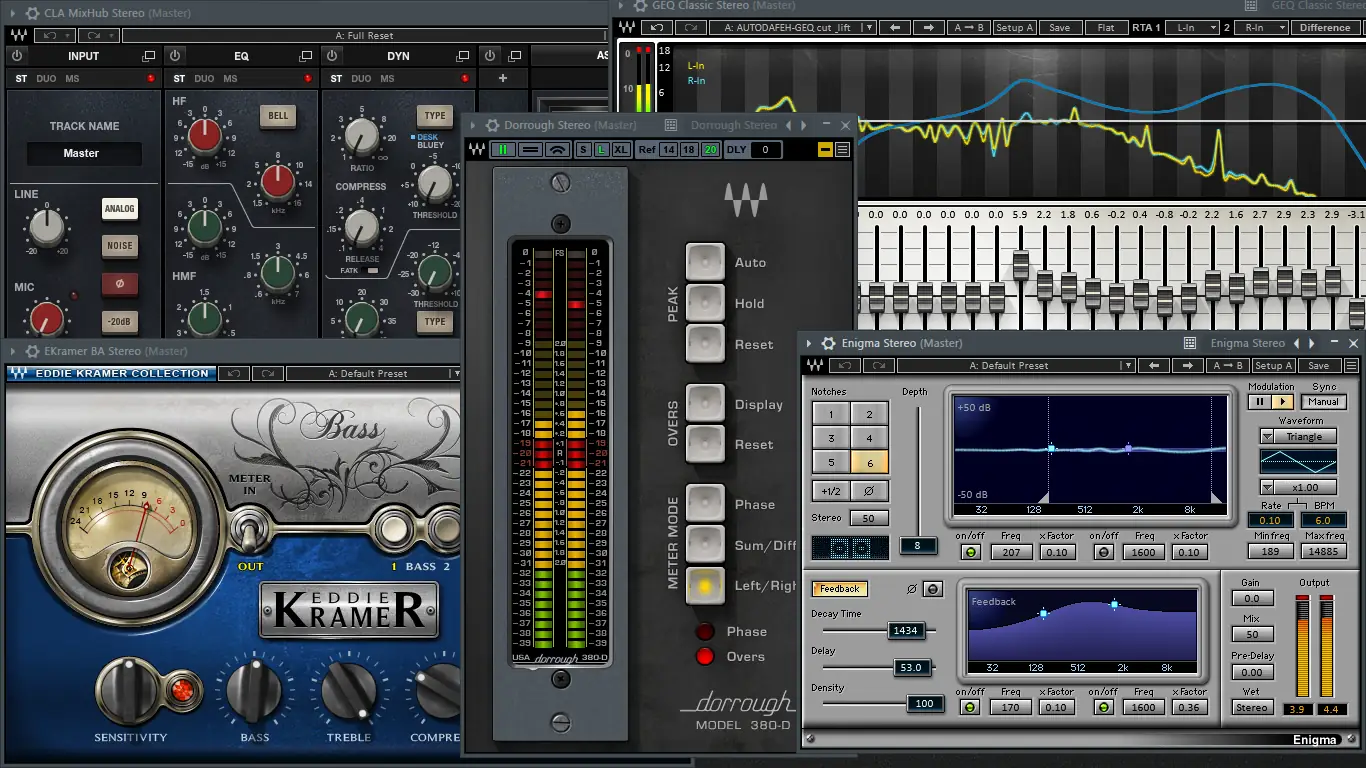This screenshot has width=1366, height=768.
Task: Click the Flat button in GEQ Classic
Action: pos(1106,28)
